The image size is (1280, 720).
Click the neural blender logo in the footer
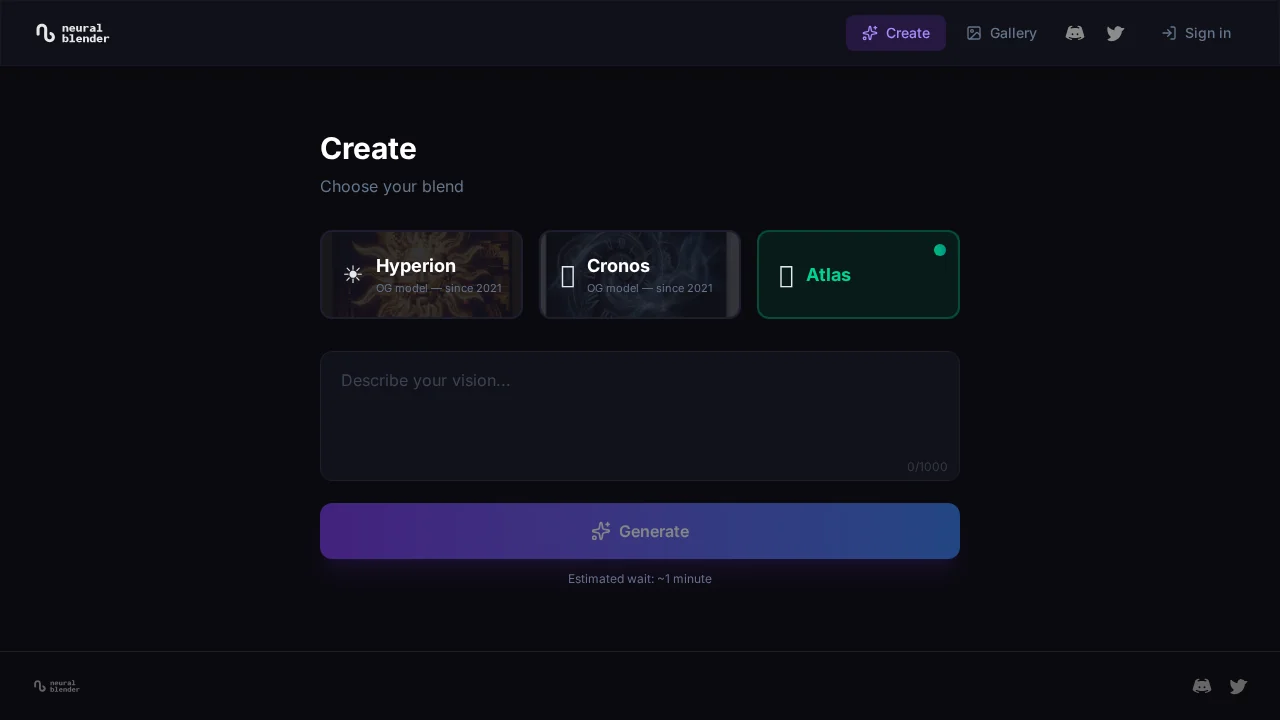click(x=56, y=686)
